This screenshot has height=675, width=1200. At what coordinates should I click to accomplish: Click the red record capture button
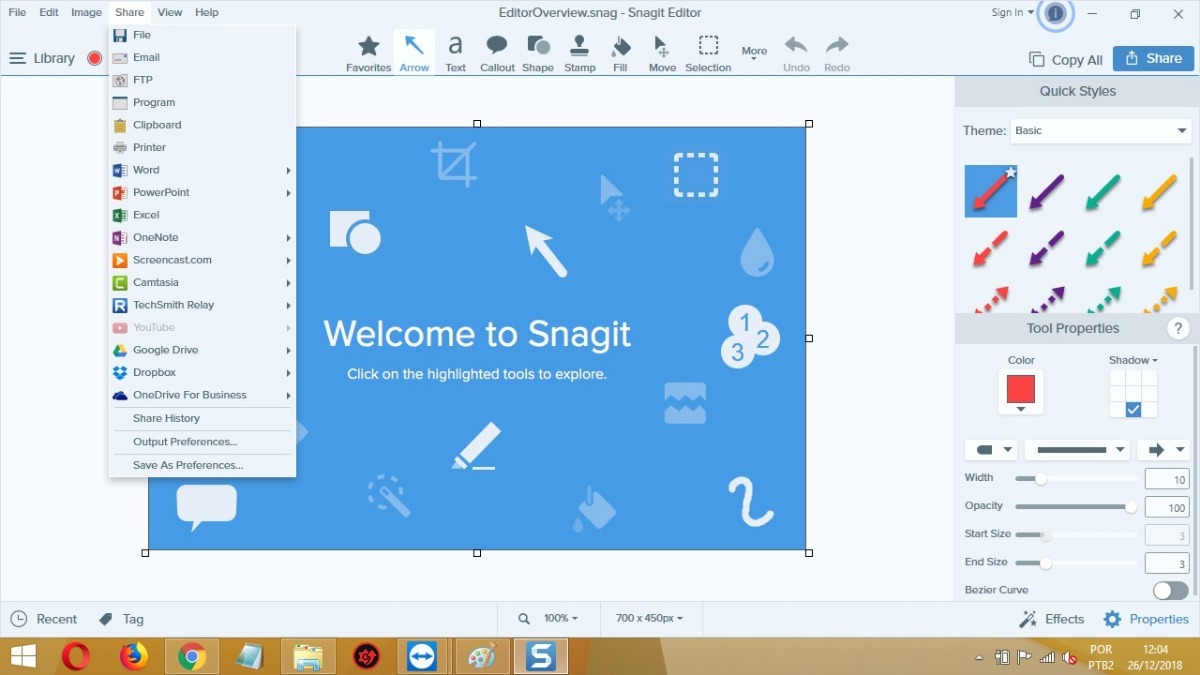click(95, 58)
